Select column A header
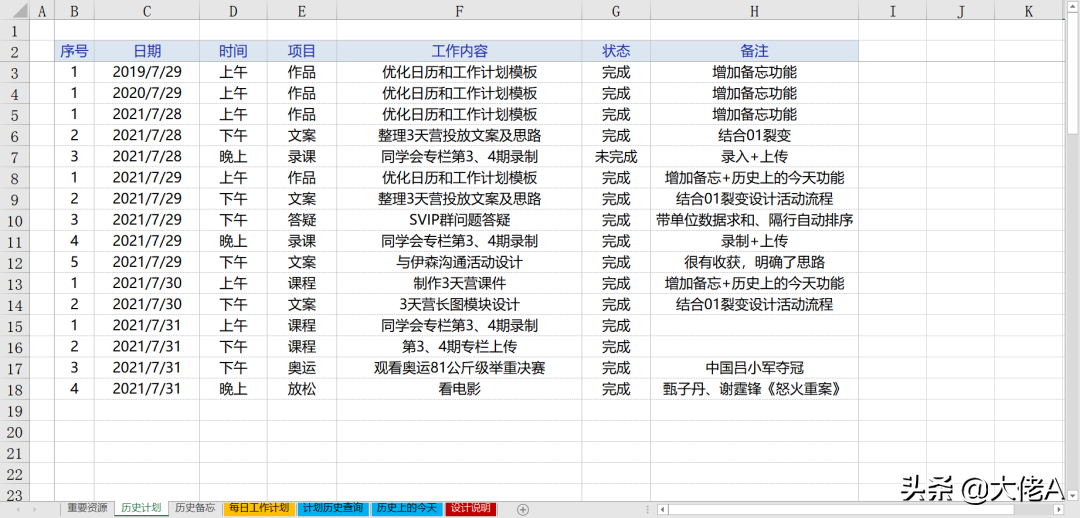The height and width of the screenshot is (518, 1080). tap(43, 10)
